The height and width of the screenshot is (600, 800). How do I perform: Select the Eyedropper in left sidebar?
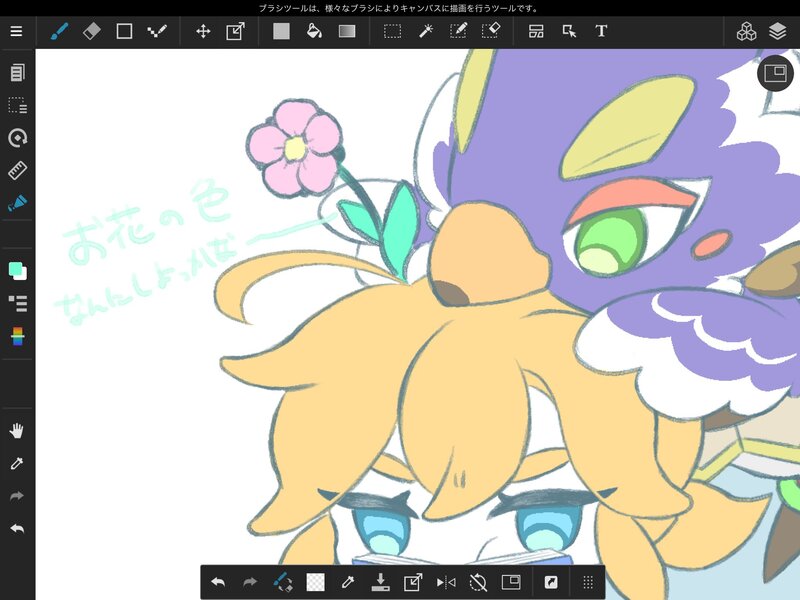coord(17,463)
